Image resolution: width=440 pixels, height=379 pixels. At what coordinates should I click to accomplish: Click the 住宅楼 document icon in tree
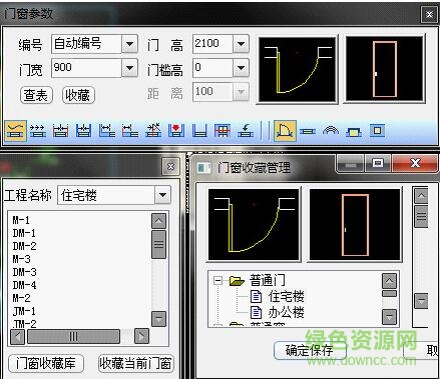256,296
